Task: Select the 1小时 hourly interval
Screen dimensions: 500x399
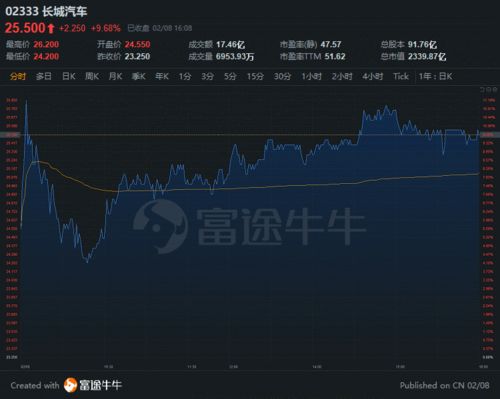Action: tap(311, 76)
